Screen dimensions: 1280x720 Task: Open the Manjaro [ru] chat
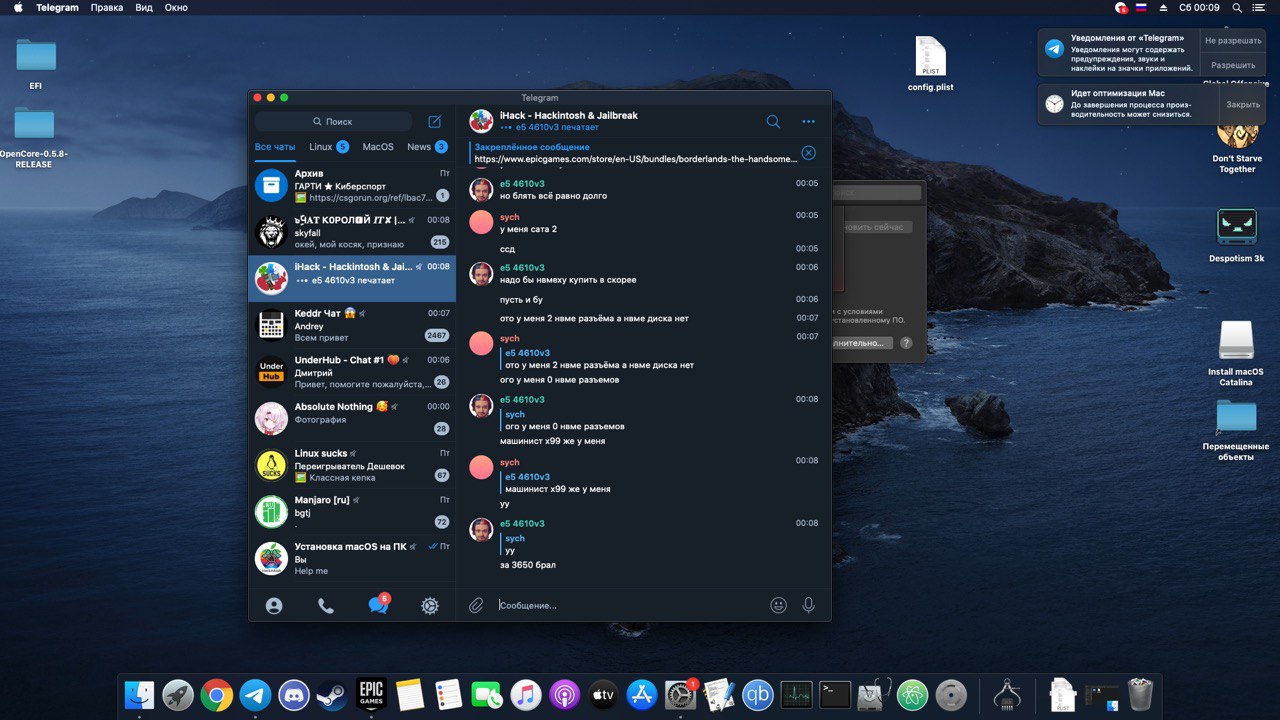[x=352, y=511]
